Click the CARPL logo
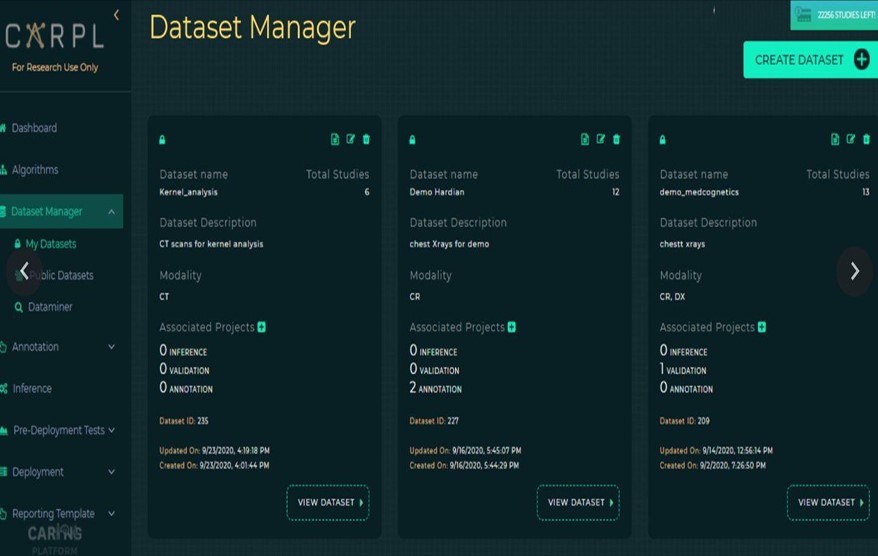 [55, 36]
